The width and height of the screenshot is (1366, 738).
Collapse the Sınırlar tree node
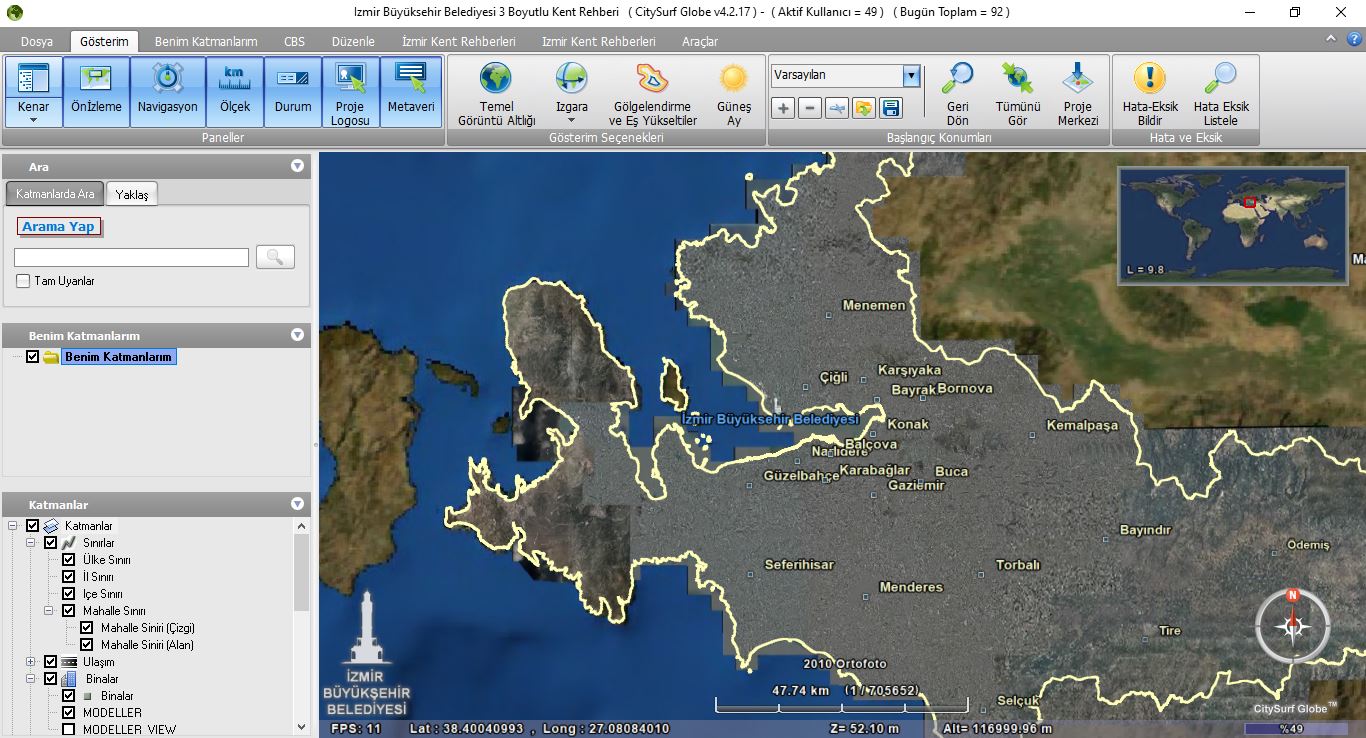(x=31, y=543)
